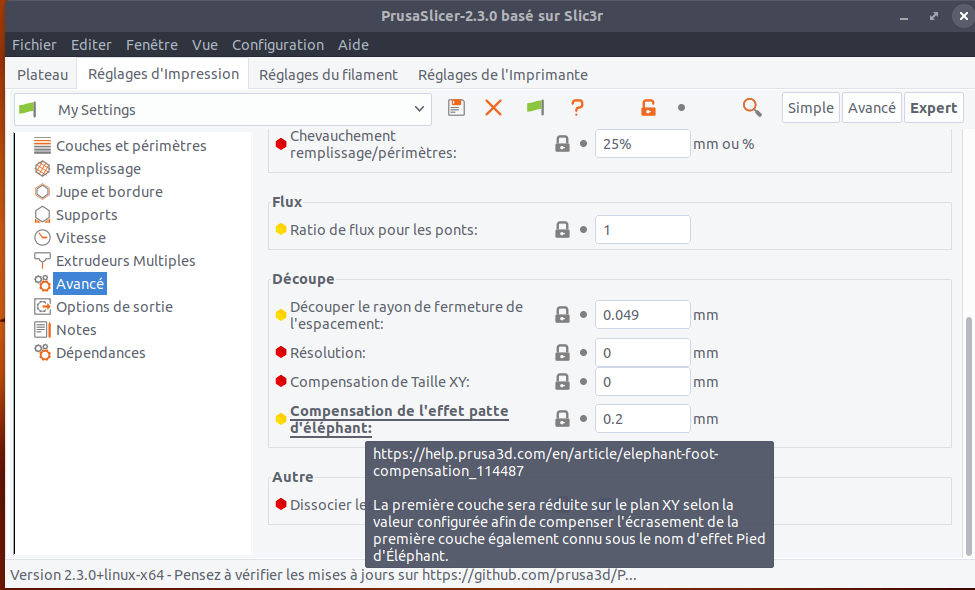Click the grey dot next to the toolbar padlock
The image size is (975, 590).
coord(682,108)
